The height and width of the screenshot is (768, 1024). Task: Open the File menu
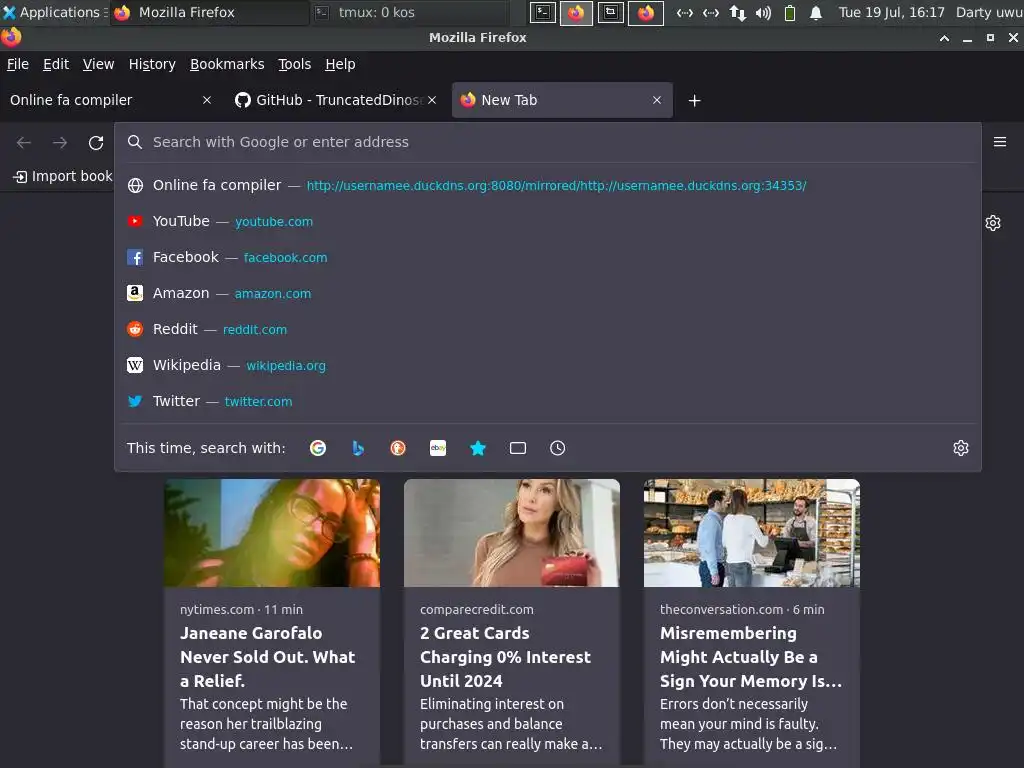point(18,64)
